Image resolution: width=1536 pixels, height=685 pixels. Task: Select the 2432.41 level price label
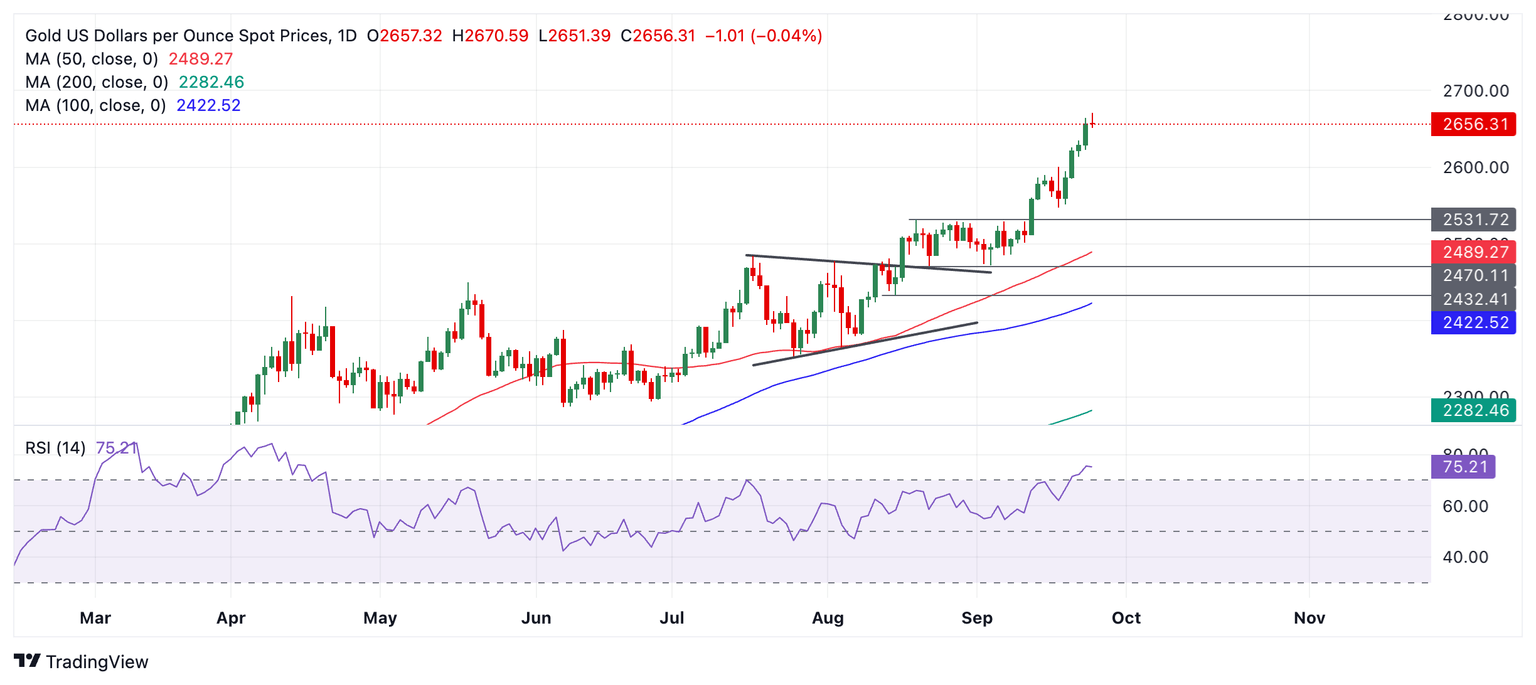coord(1473,298)
